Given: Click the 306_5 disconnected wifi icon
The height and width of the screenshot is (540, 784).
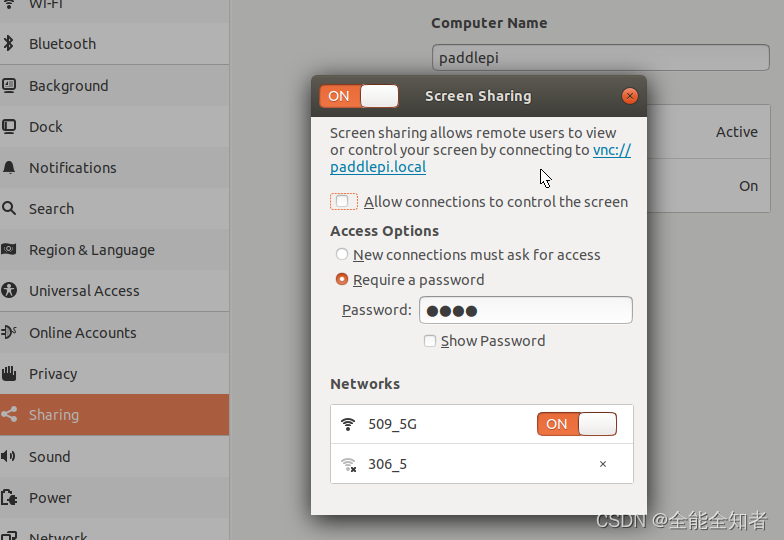Looking at the screenshot, I should pyautogui.click(x=348, y=464).
